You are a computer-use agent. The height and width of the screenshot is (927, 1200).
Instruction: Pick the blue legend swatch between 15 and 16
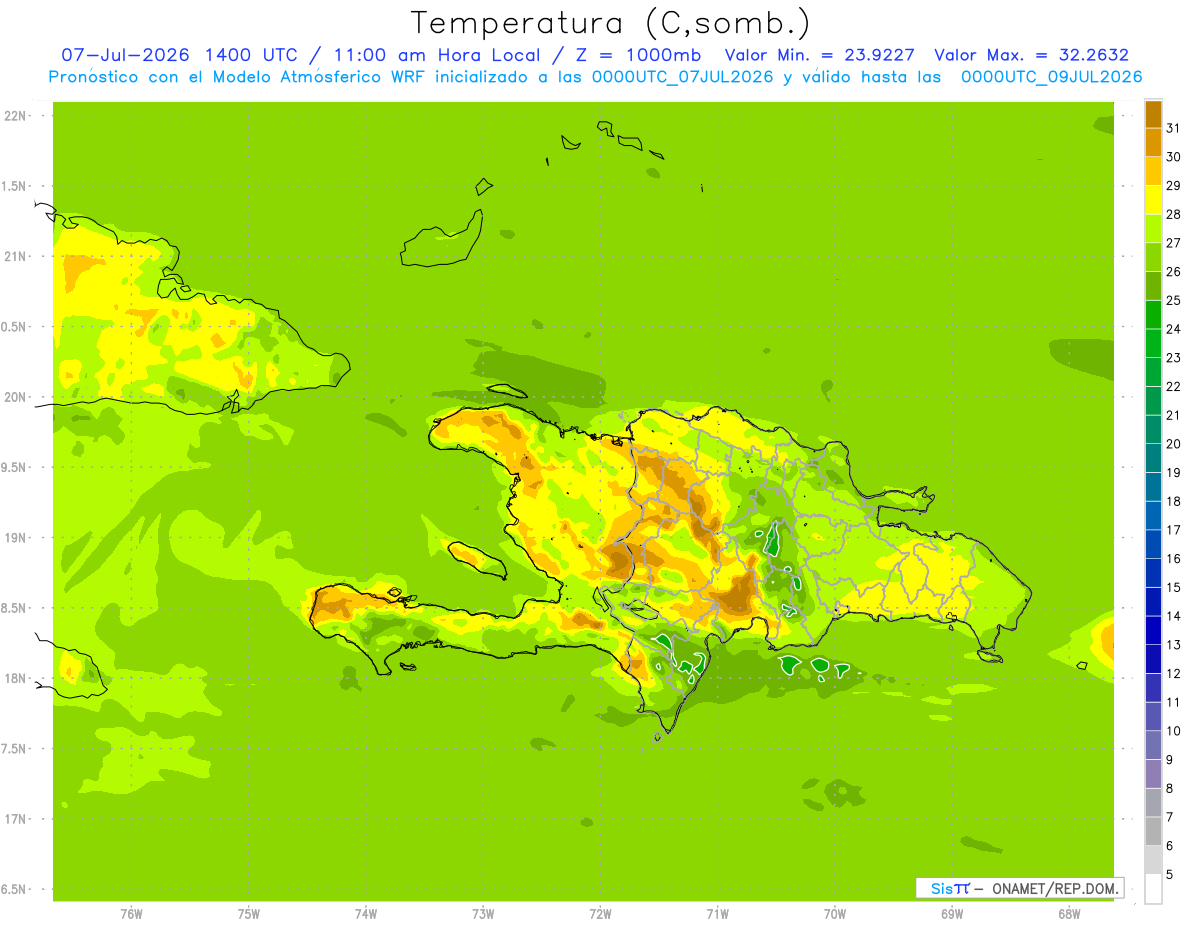pyautogui.click(x=1153, y=573)
